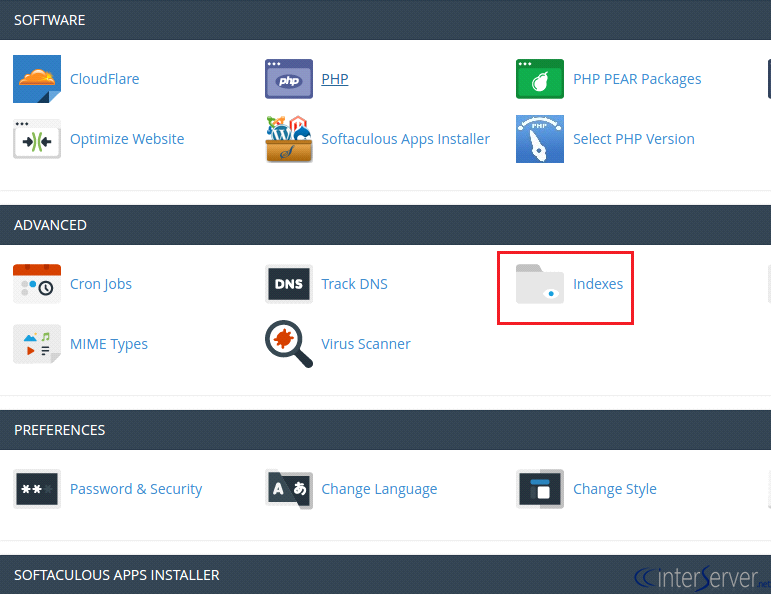Click the MIME Types link
Viewport: 771px width, 594px height.
click(x=109, y=344)
